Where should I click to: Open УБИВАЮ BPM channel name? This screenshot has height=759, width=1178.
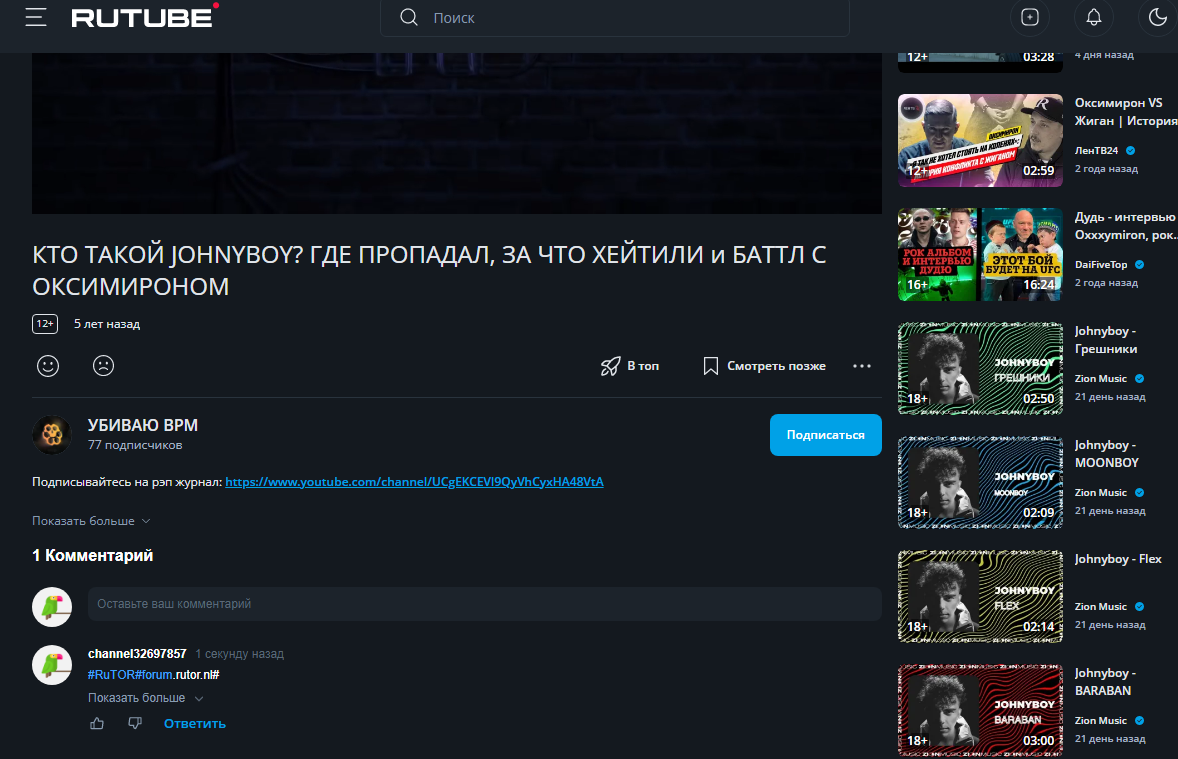click(143, 425)
